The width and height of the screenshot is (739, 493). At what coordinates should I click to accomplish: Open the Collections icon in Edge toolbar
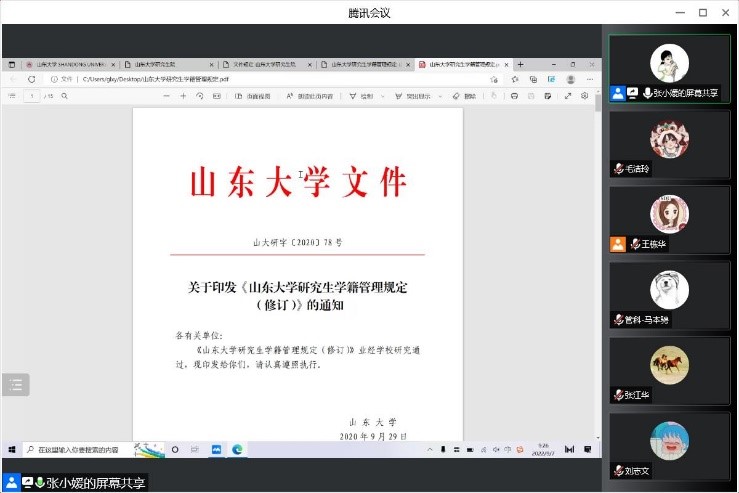(533, 79)
